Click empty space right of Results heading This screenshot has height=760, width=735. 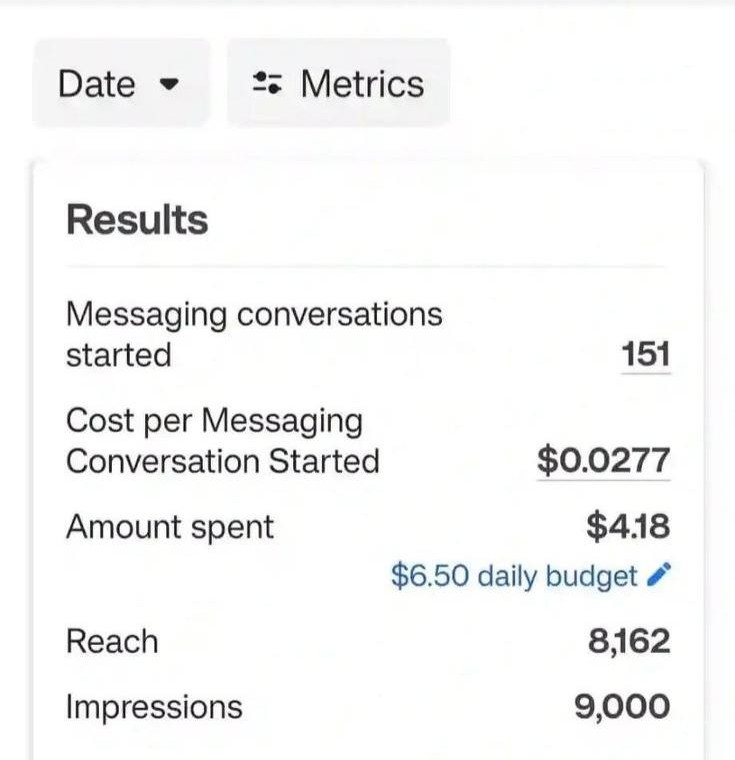click(x=450, y=220)
